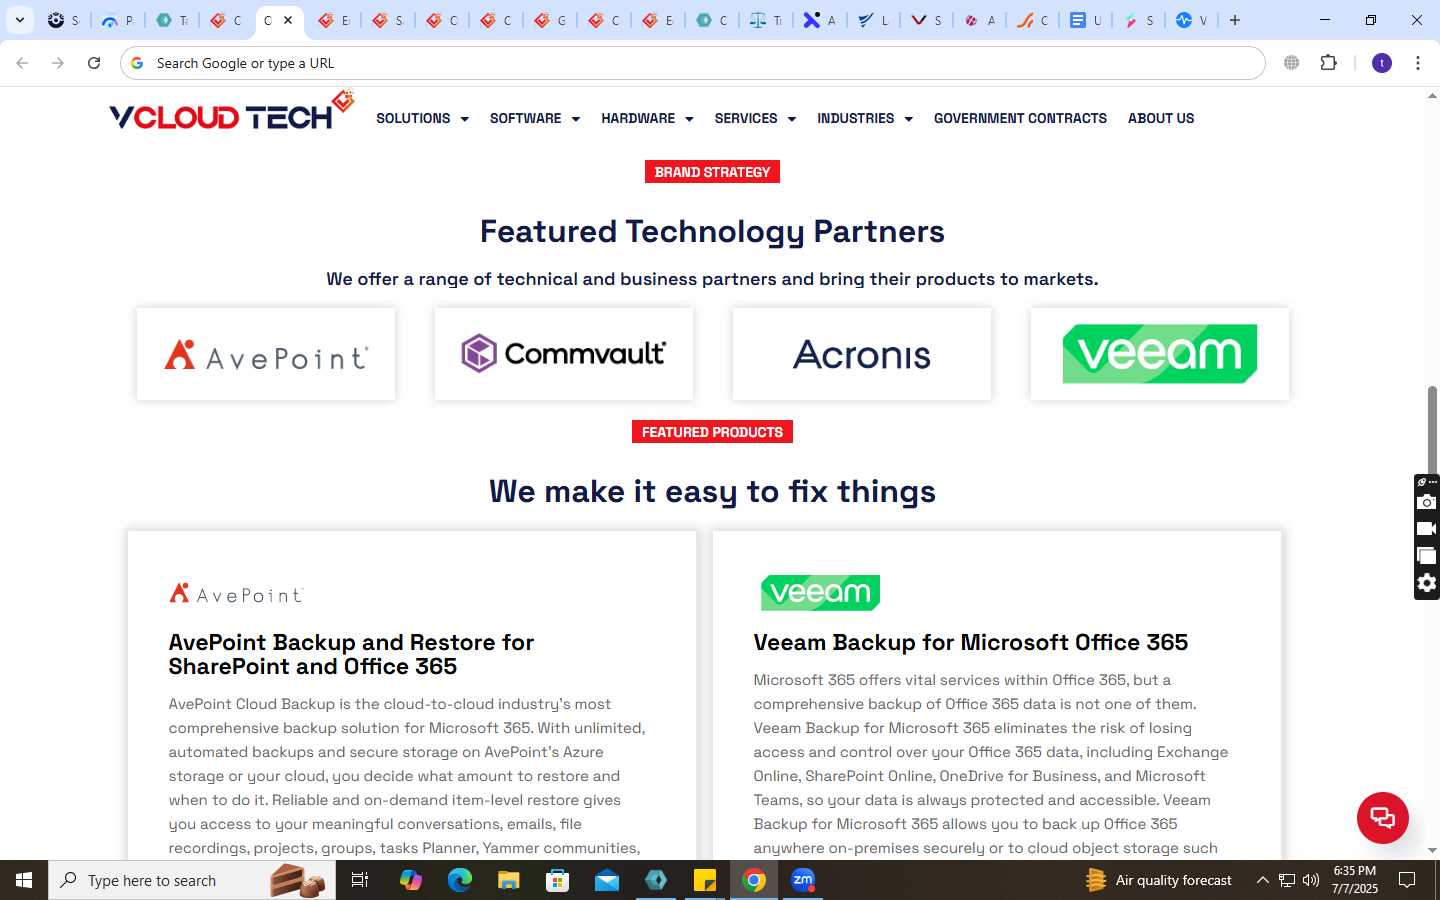Click the globe icon beside address bar
The width and height of the screenshot is (1440, 900).
tap(1292, 63)
